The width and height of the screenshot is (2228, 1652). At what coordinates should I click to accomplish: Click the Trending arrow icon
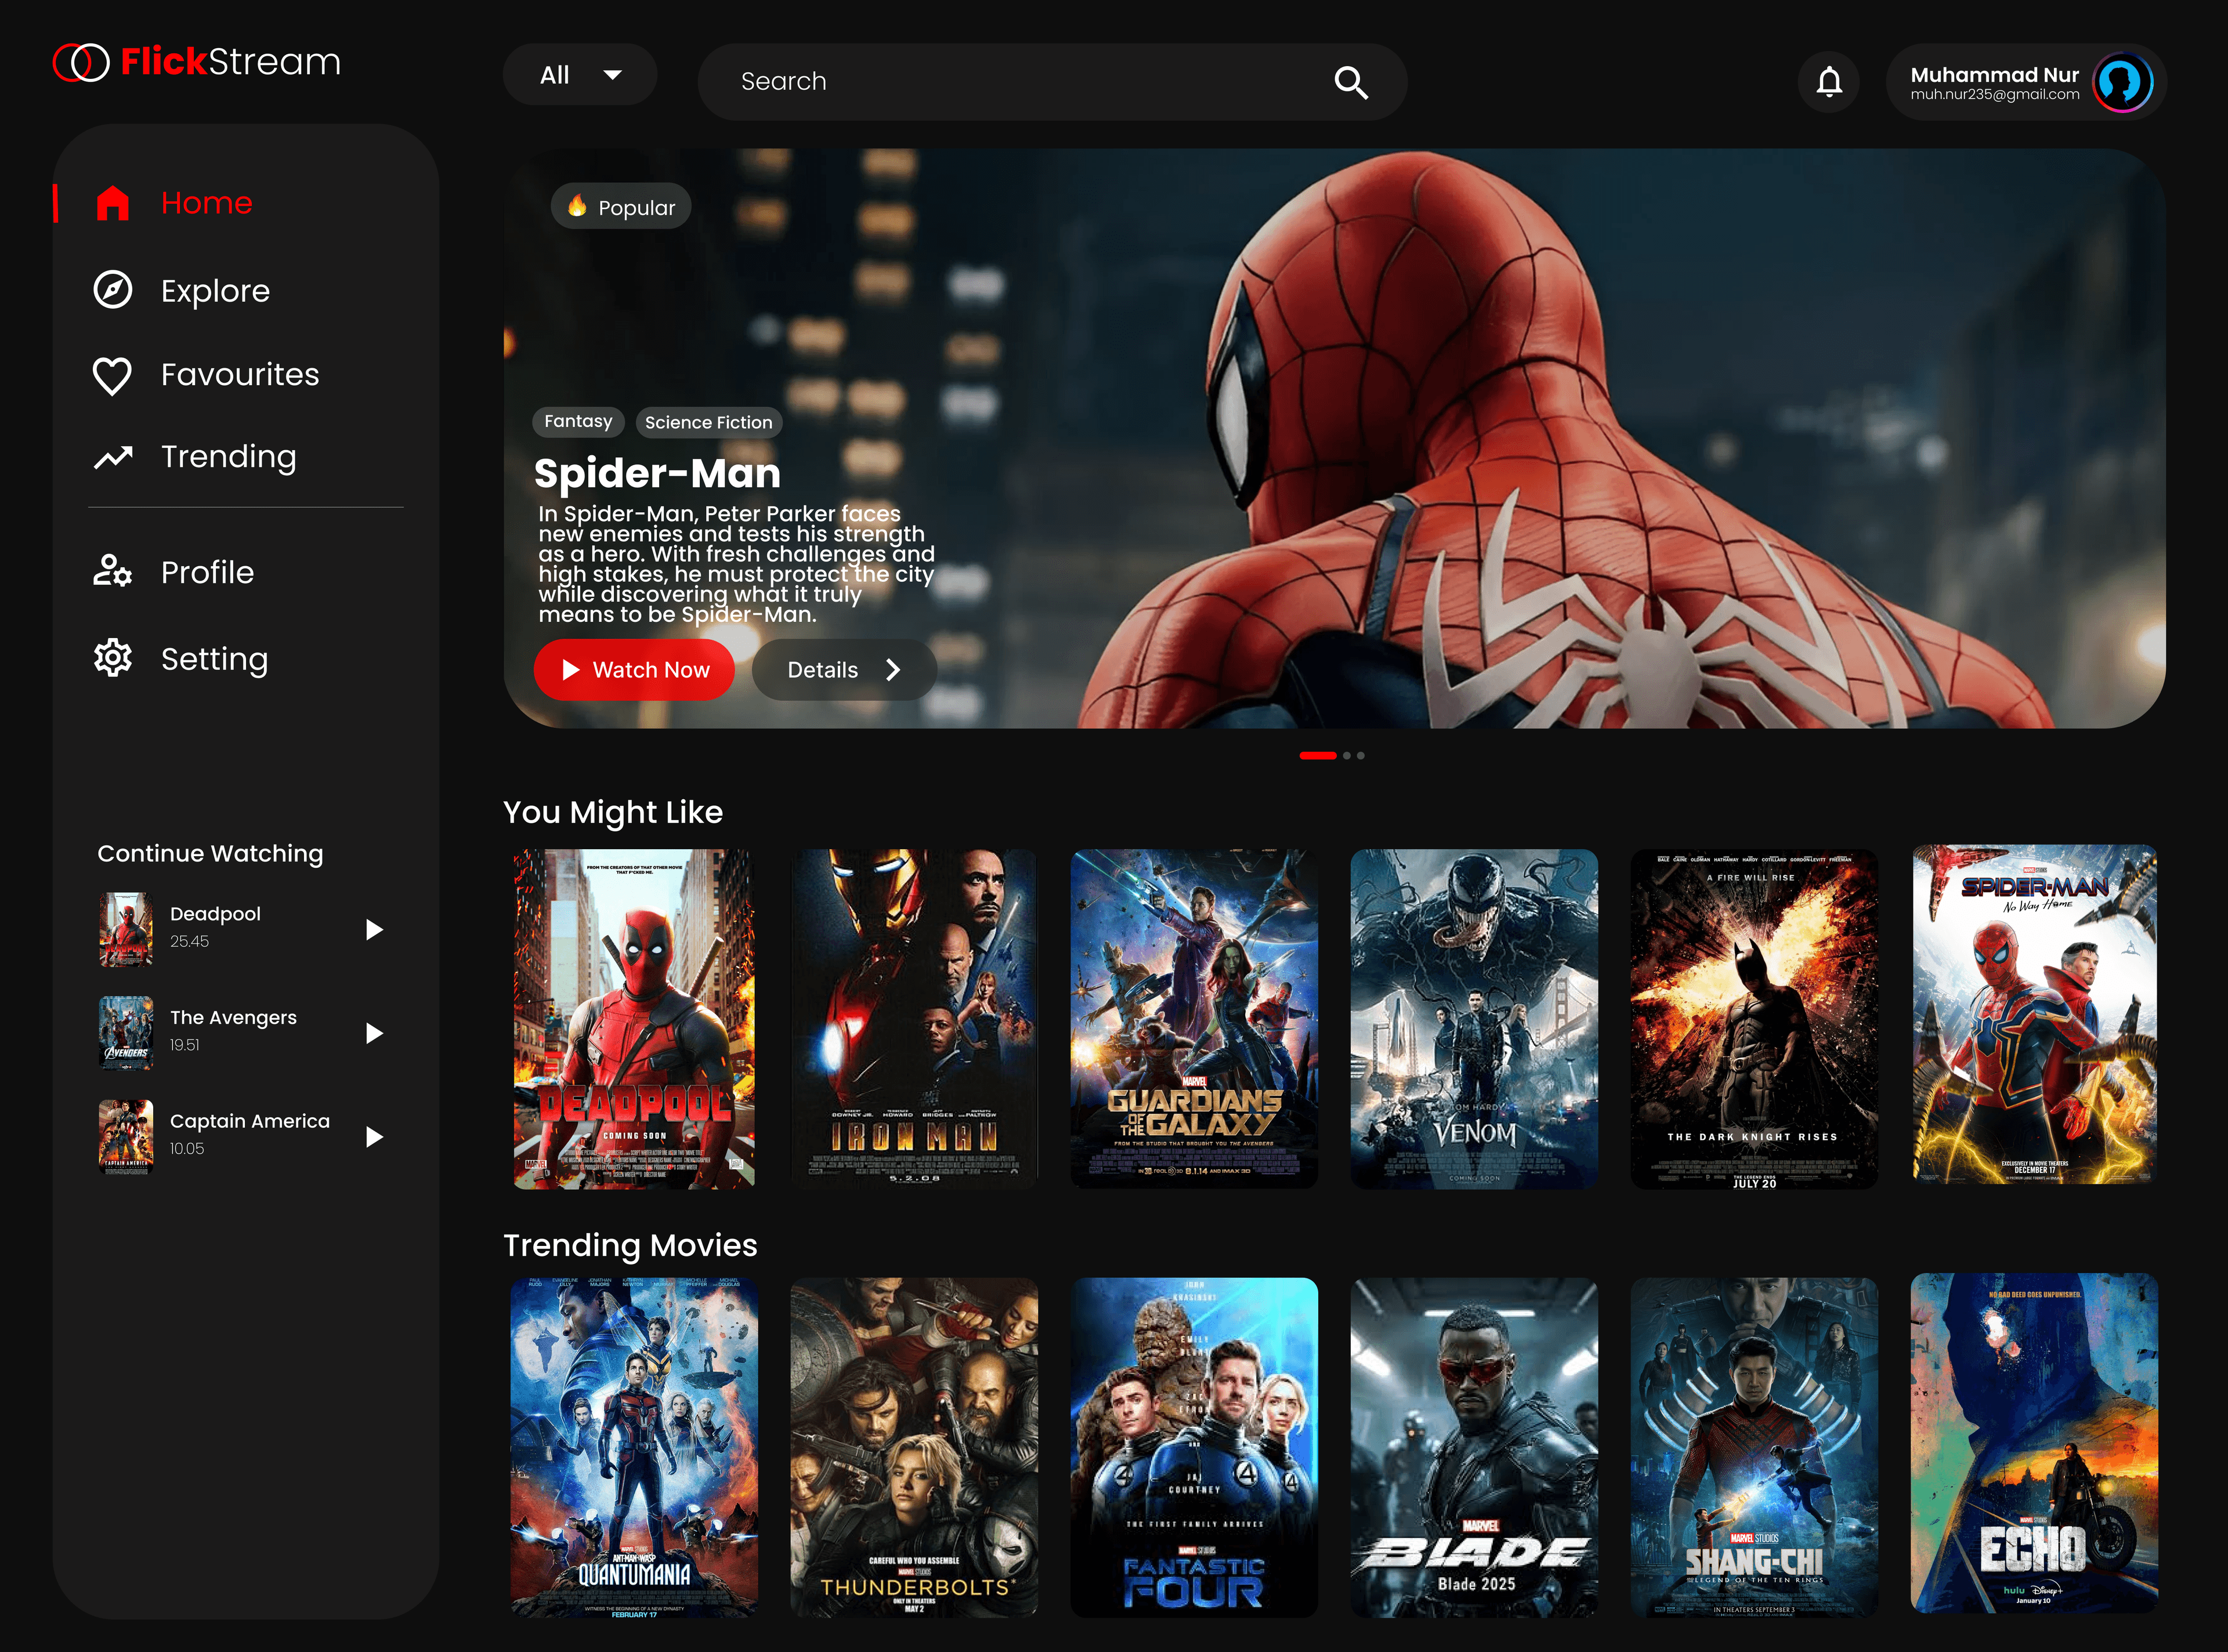[113, 457]
